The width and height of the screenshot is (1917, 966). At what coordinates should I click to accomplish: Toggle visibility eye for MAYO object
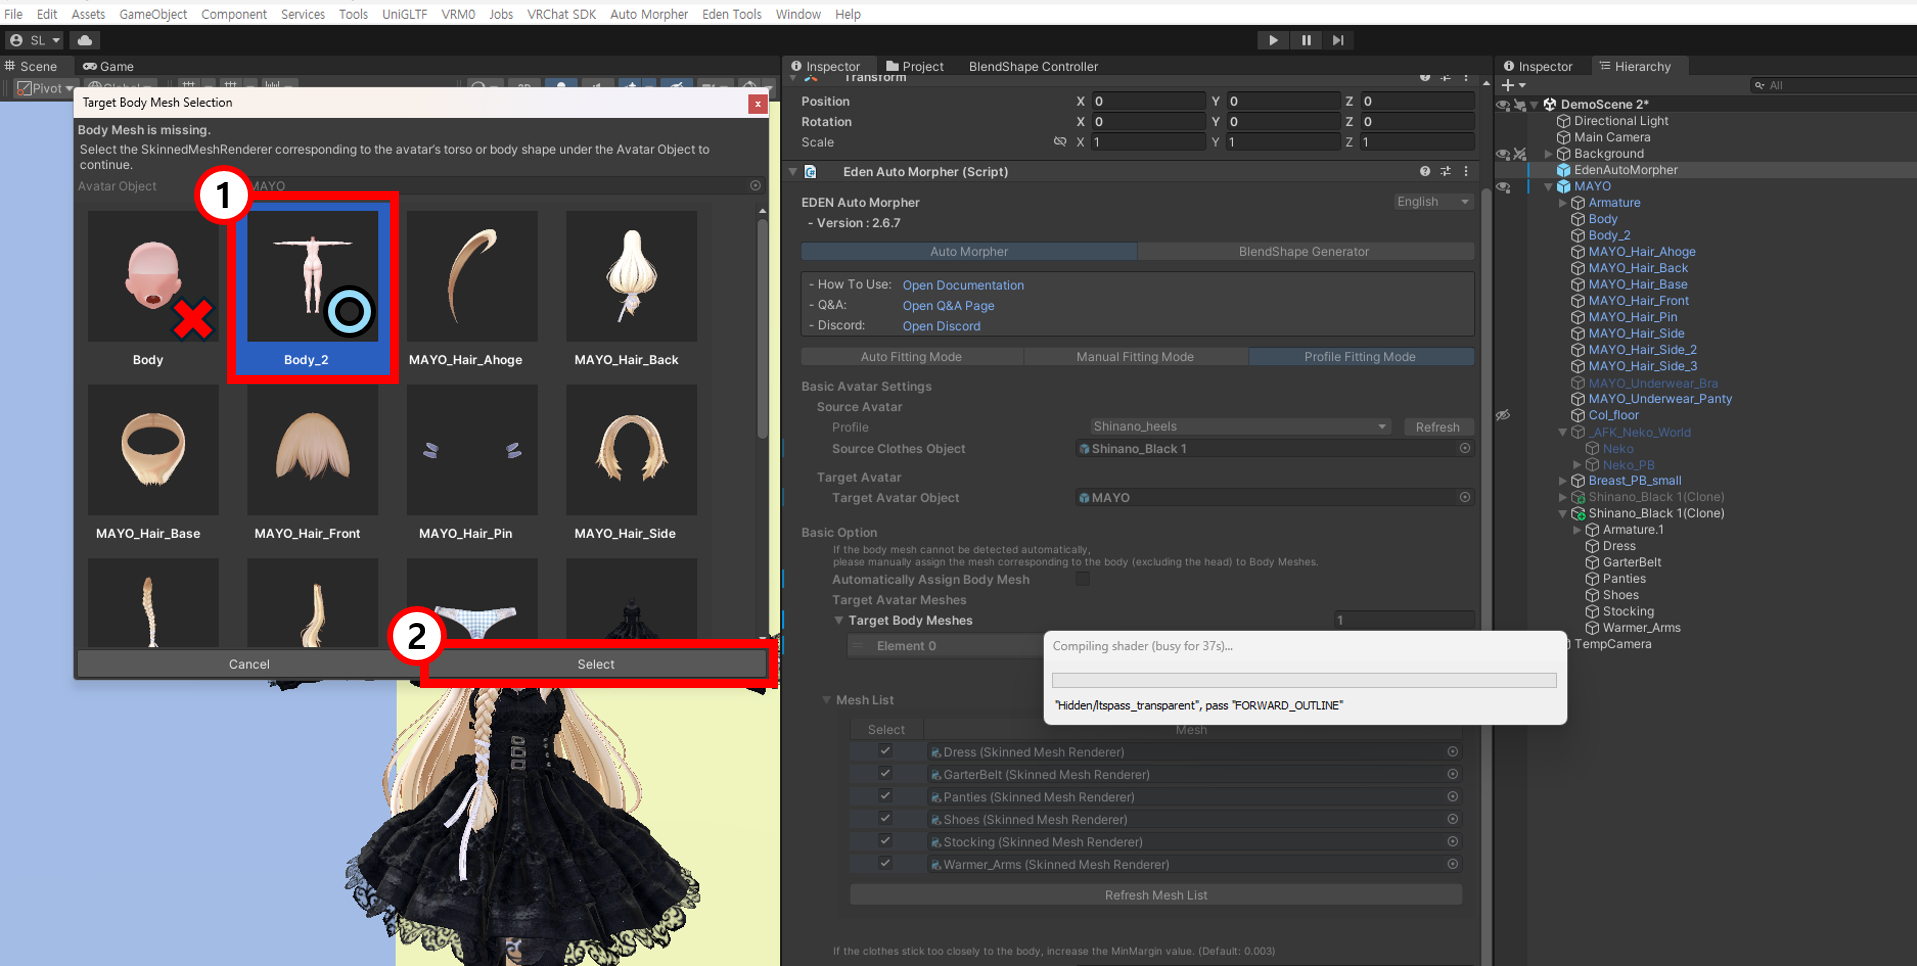coord(1503,187)
